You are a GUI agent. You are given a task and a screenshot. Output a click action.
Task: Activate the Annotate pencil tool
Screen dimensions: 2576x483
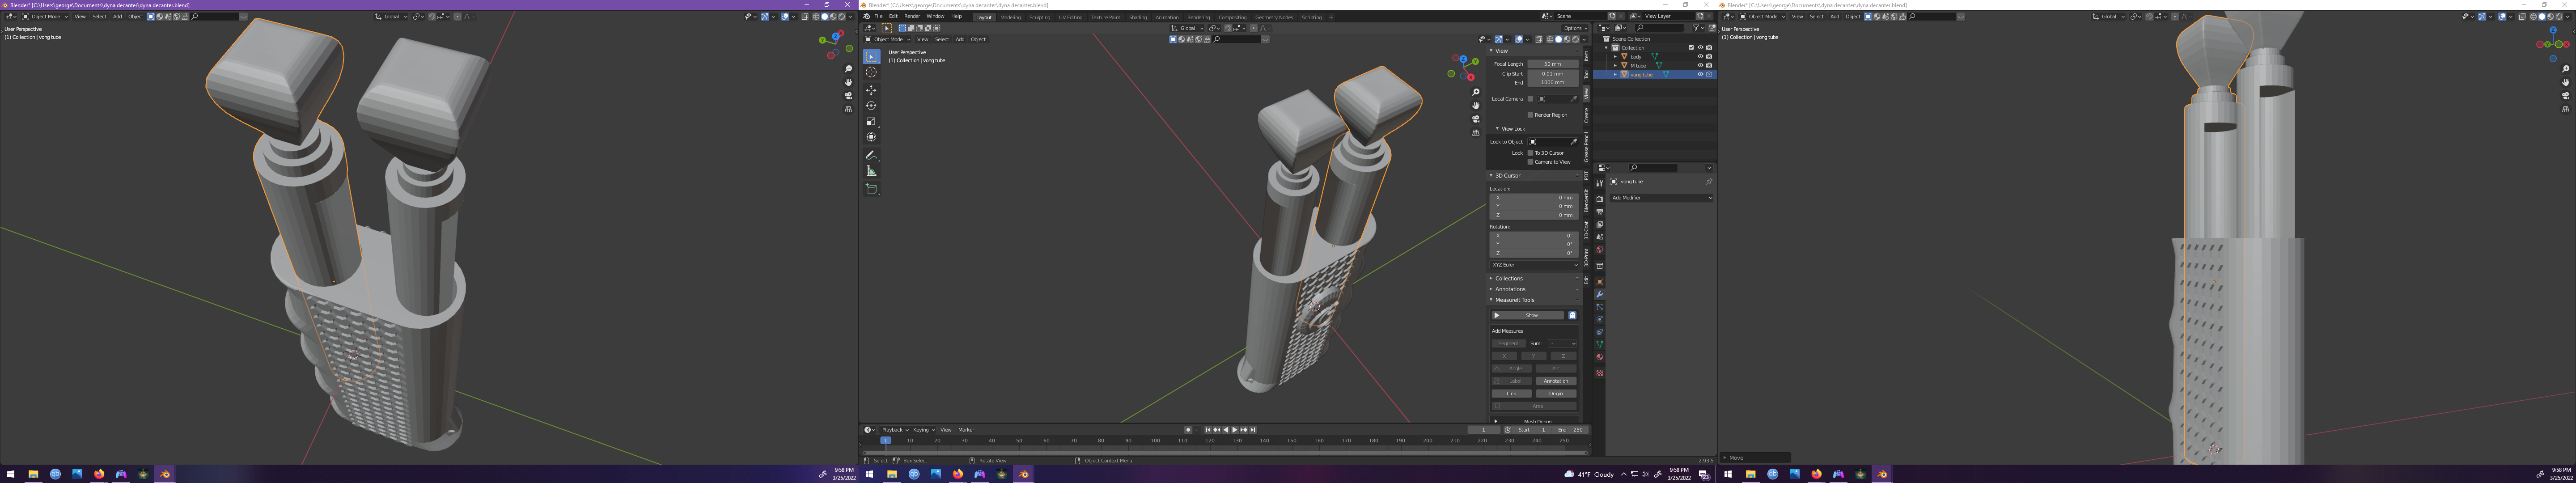pyautogui.click(x=871, y=156)
